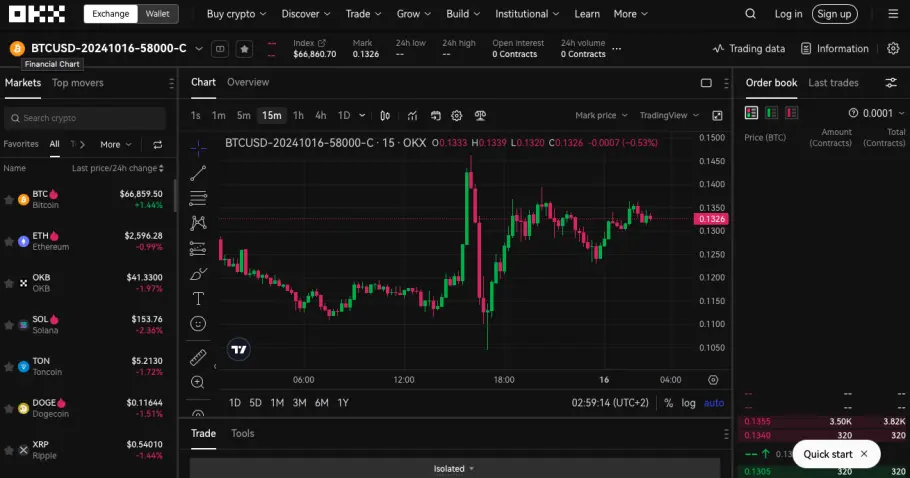This screenshot has height=478, width=910.
Task: Favorite the SOL Solana row star
Action: point(9,325)
